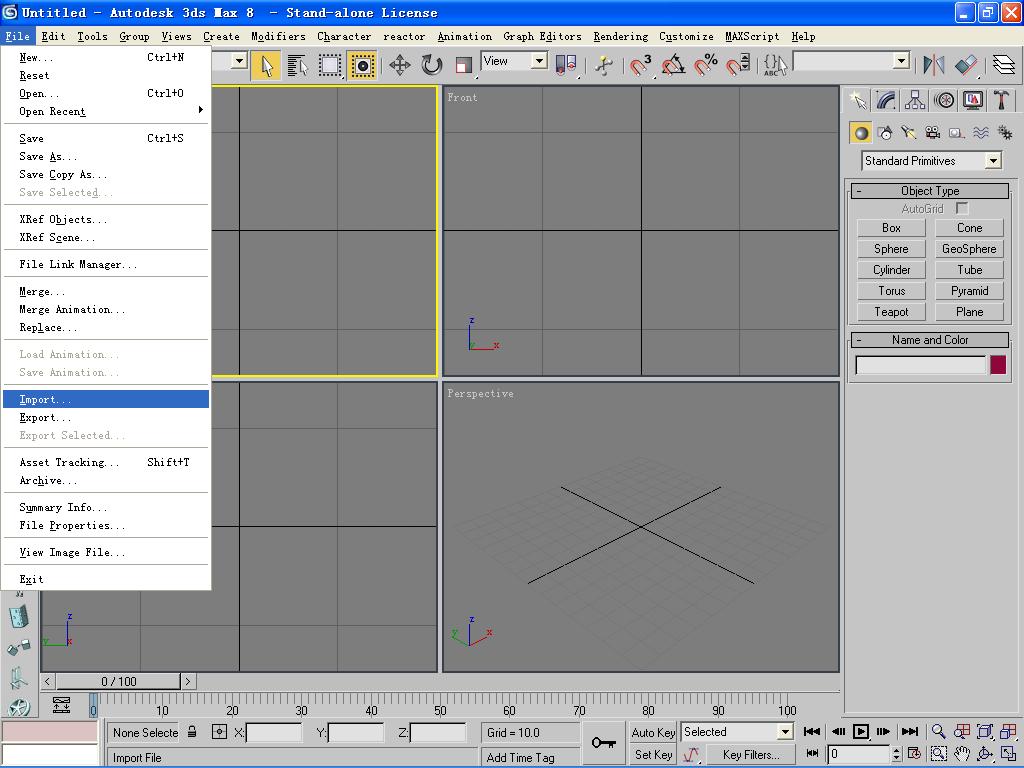1024x768 pixels.
Task: Open the View reference coordinate dropdown
Action: click(x=514, y=61)
